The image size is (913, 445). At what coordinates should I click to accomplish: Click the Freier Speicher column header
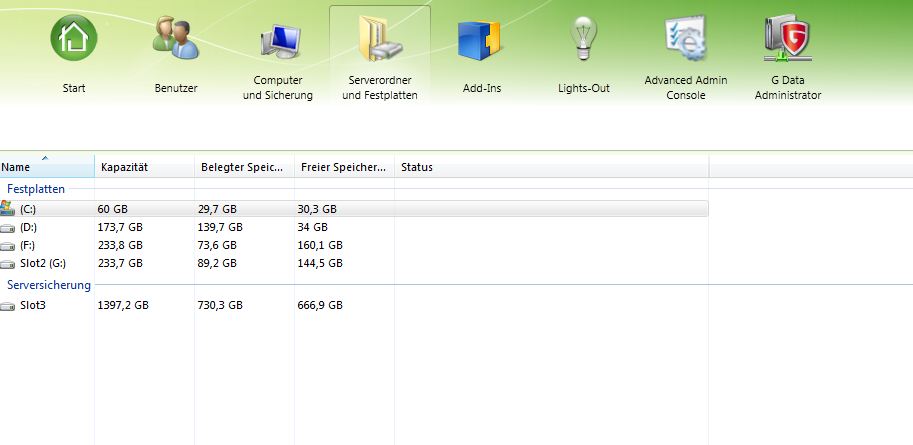[x=344, y=167]
